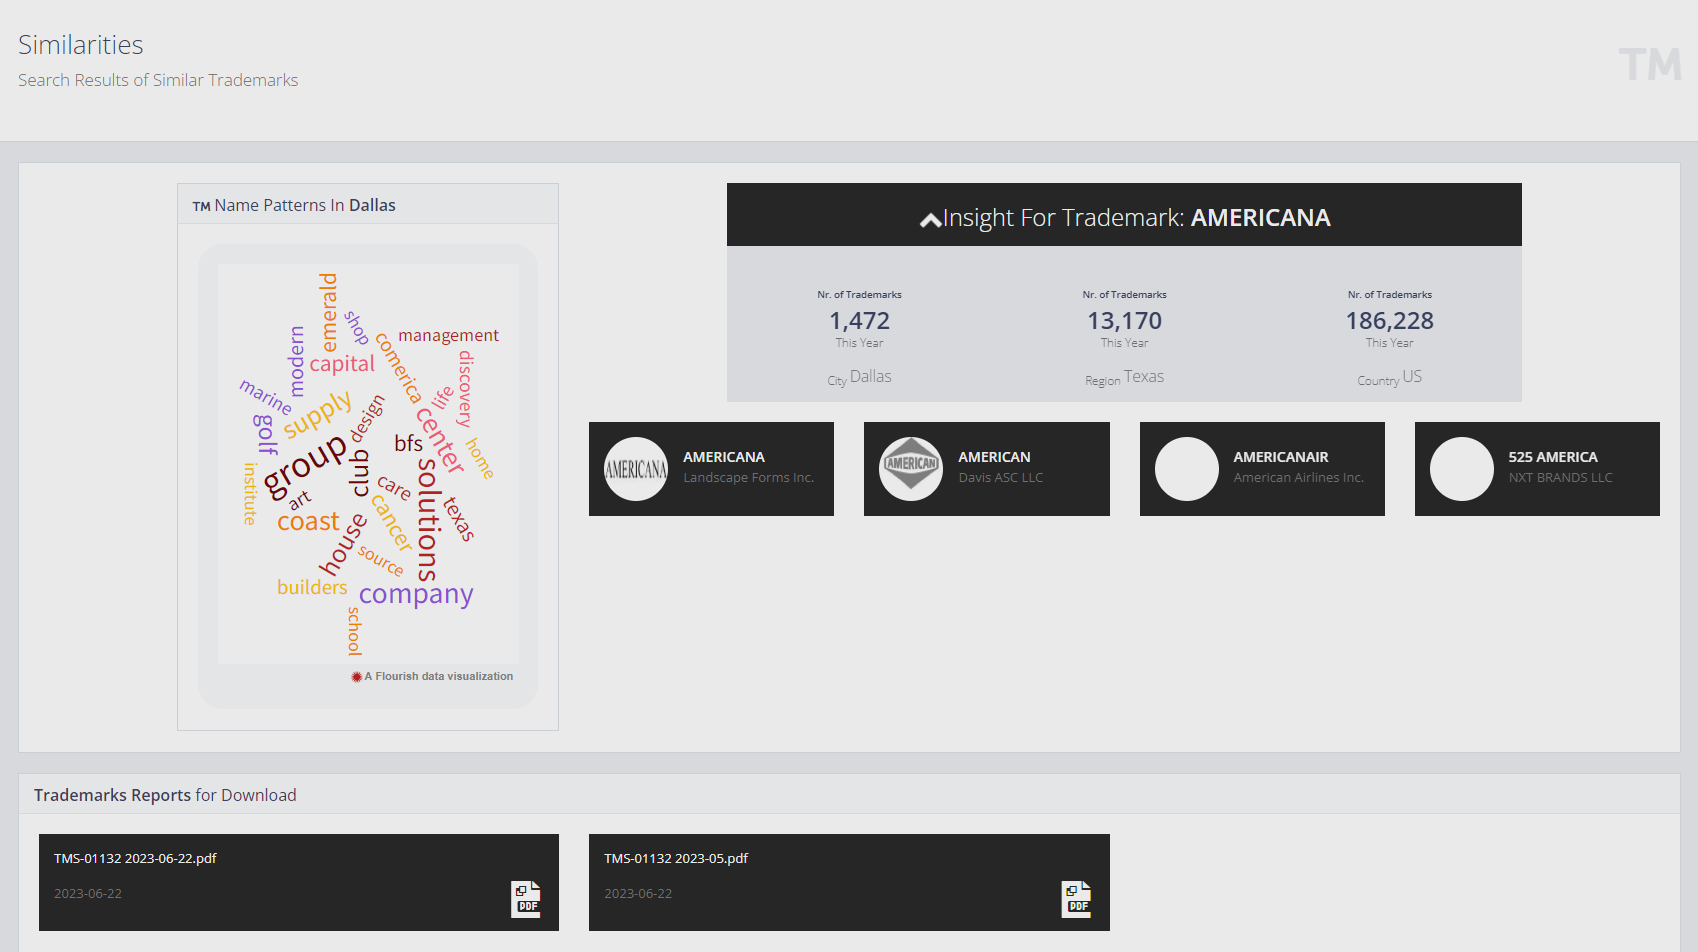Click the Flourish logo under word cloud

[356, 677]
